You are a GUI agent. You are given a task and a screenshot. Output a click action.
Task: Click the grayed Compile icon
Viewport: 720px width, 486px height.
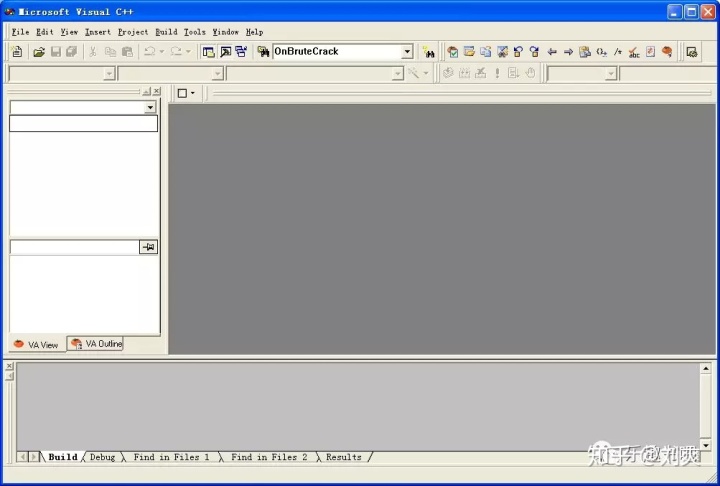pos(448,73)
